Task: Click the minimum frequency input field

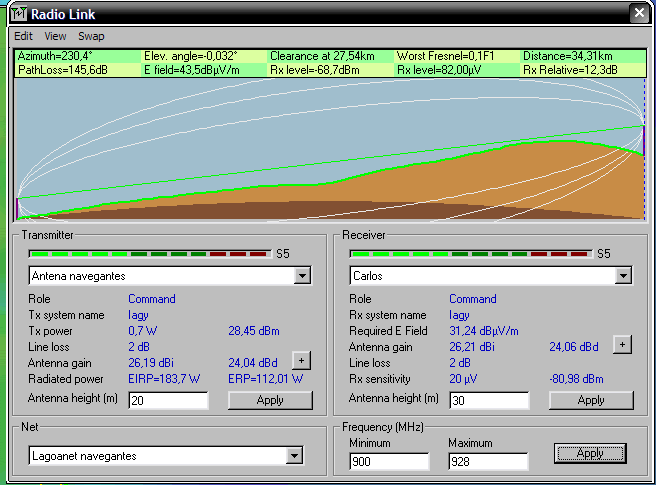Action: pyautogui.click(x=388, y=461)
